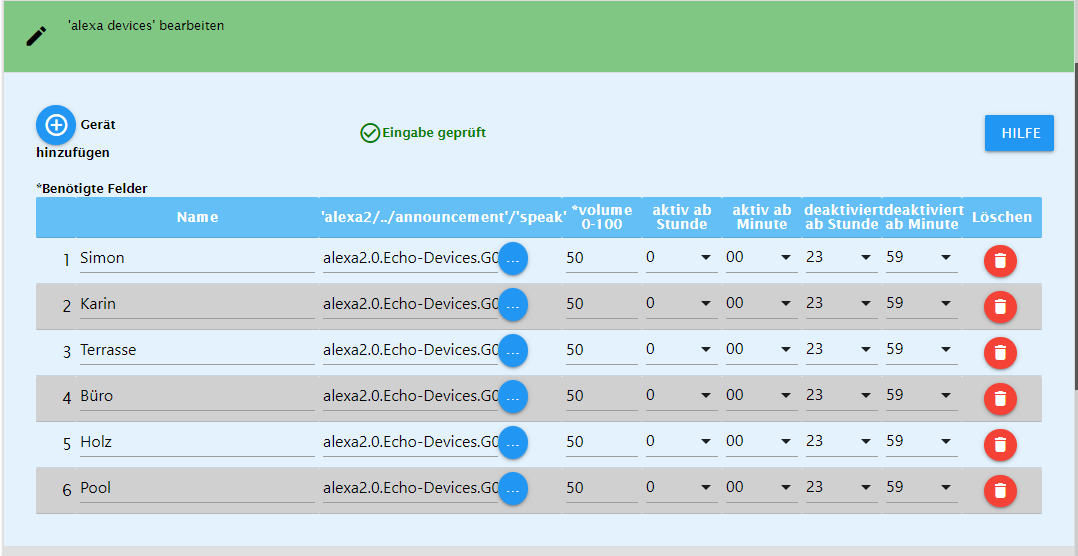The width and height of the screenshot is (1078, 556).
Task: Open 'aktiv ab Stunde' dropdown for Holz
Action: coord(681,442)
